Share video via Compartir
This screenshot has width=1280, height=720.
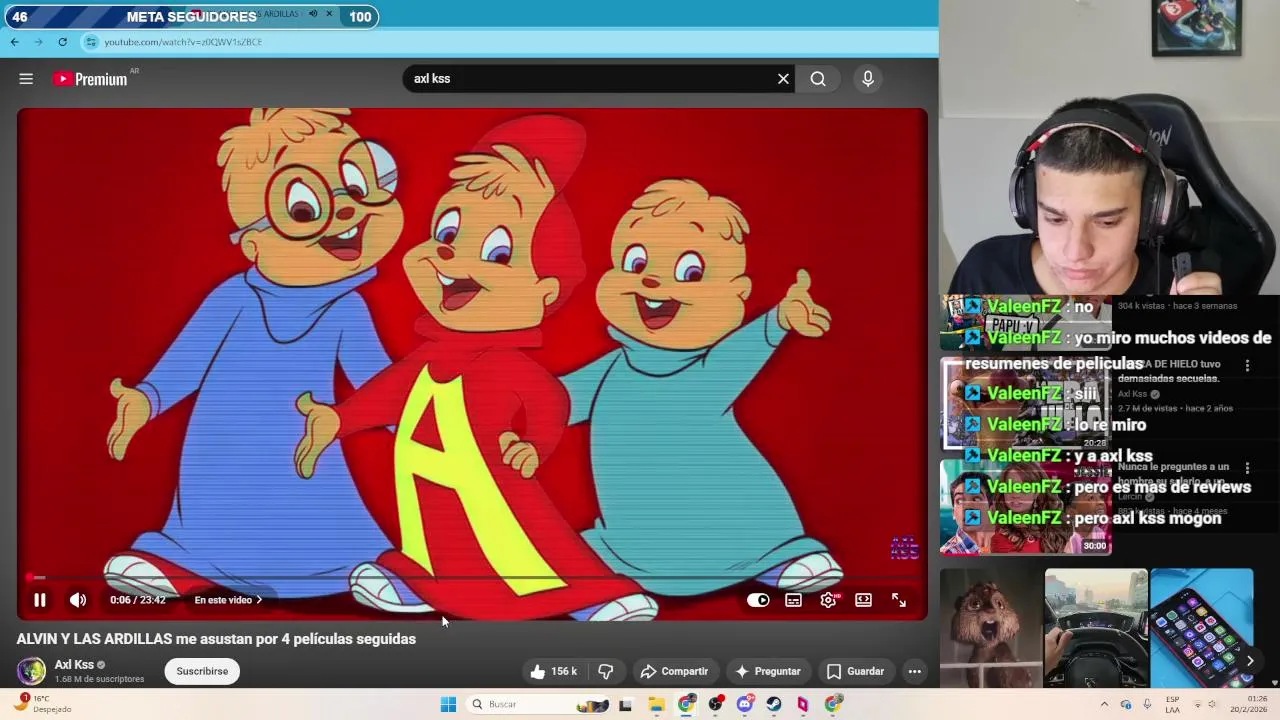point(675,671)
